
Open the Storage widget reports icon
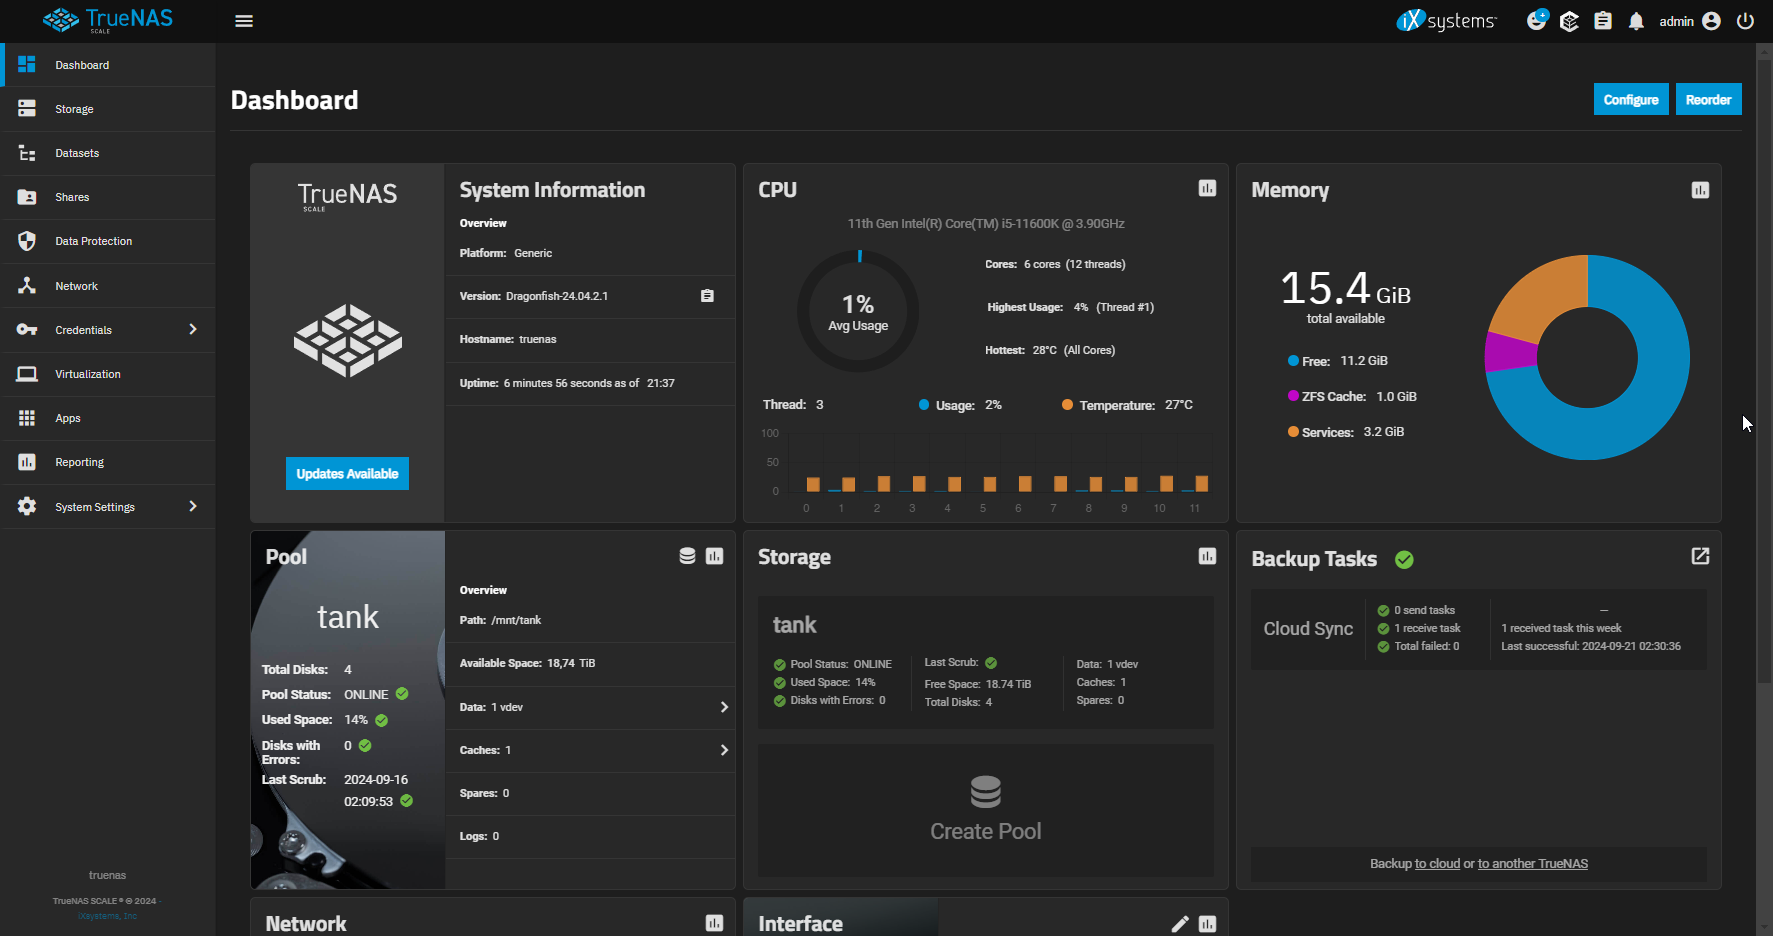pos(1207,556)
